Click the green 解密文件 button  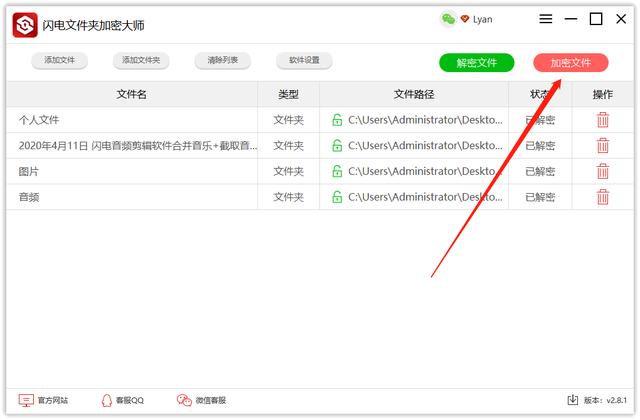[476, 63]
